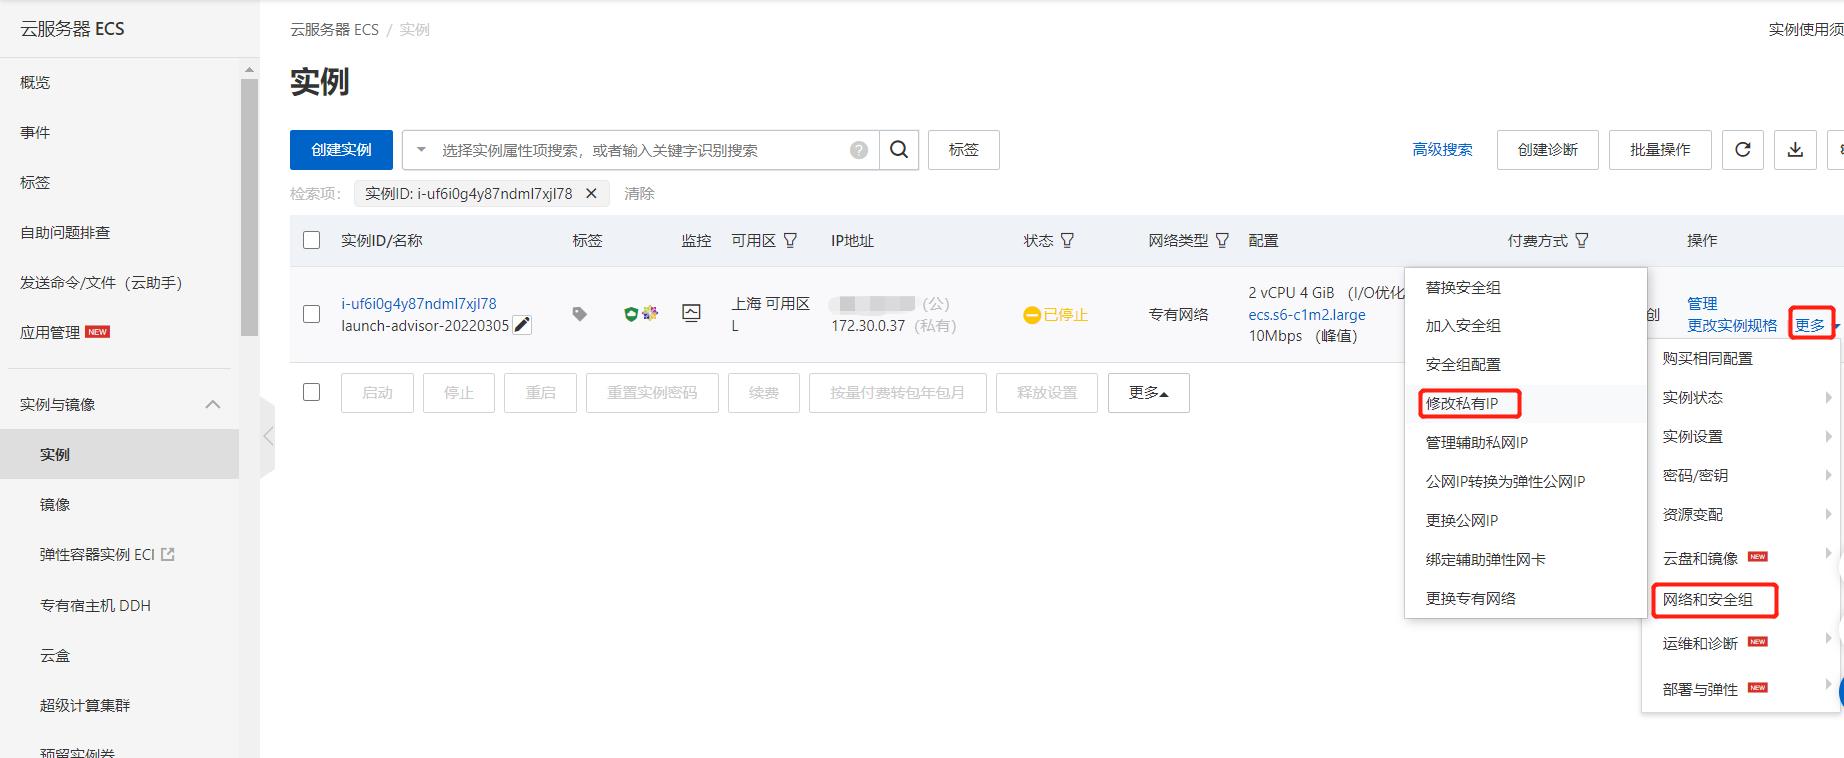Open monitoring chart icon for instance
The image size is (1844, 758).
(x=691, y=313)
